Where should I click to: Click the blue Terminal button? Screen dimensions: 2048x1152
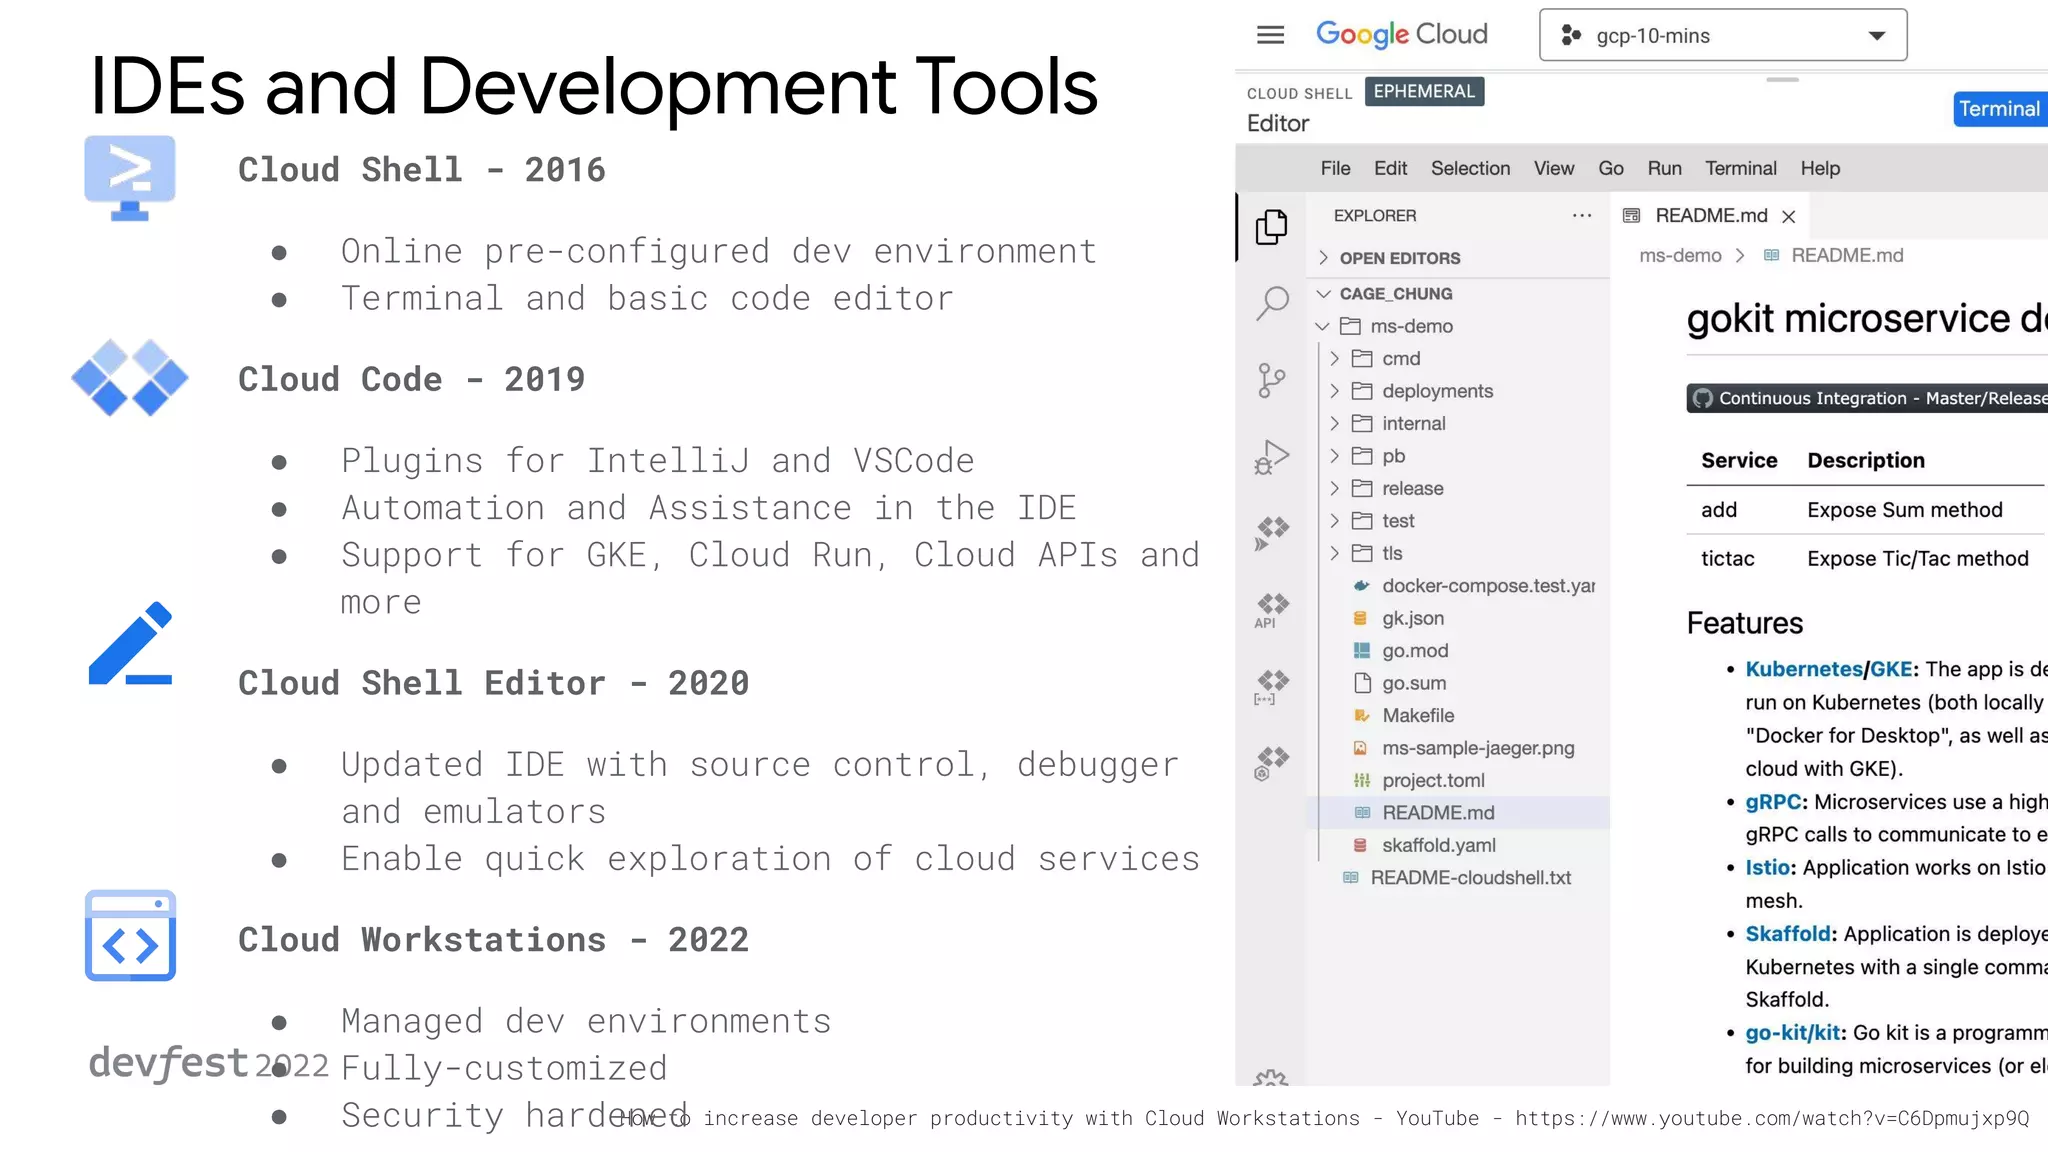pos(2000,109)
